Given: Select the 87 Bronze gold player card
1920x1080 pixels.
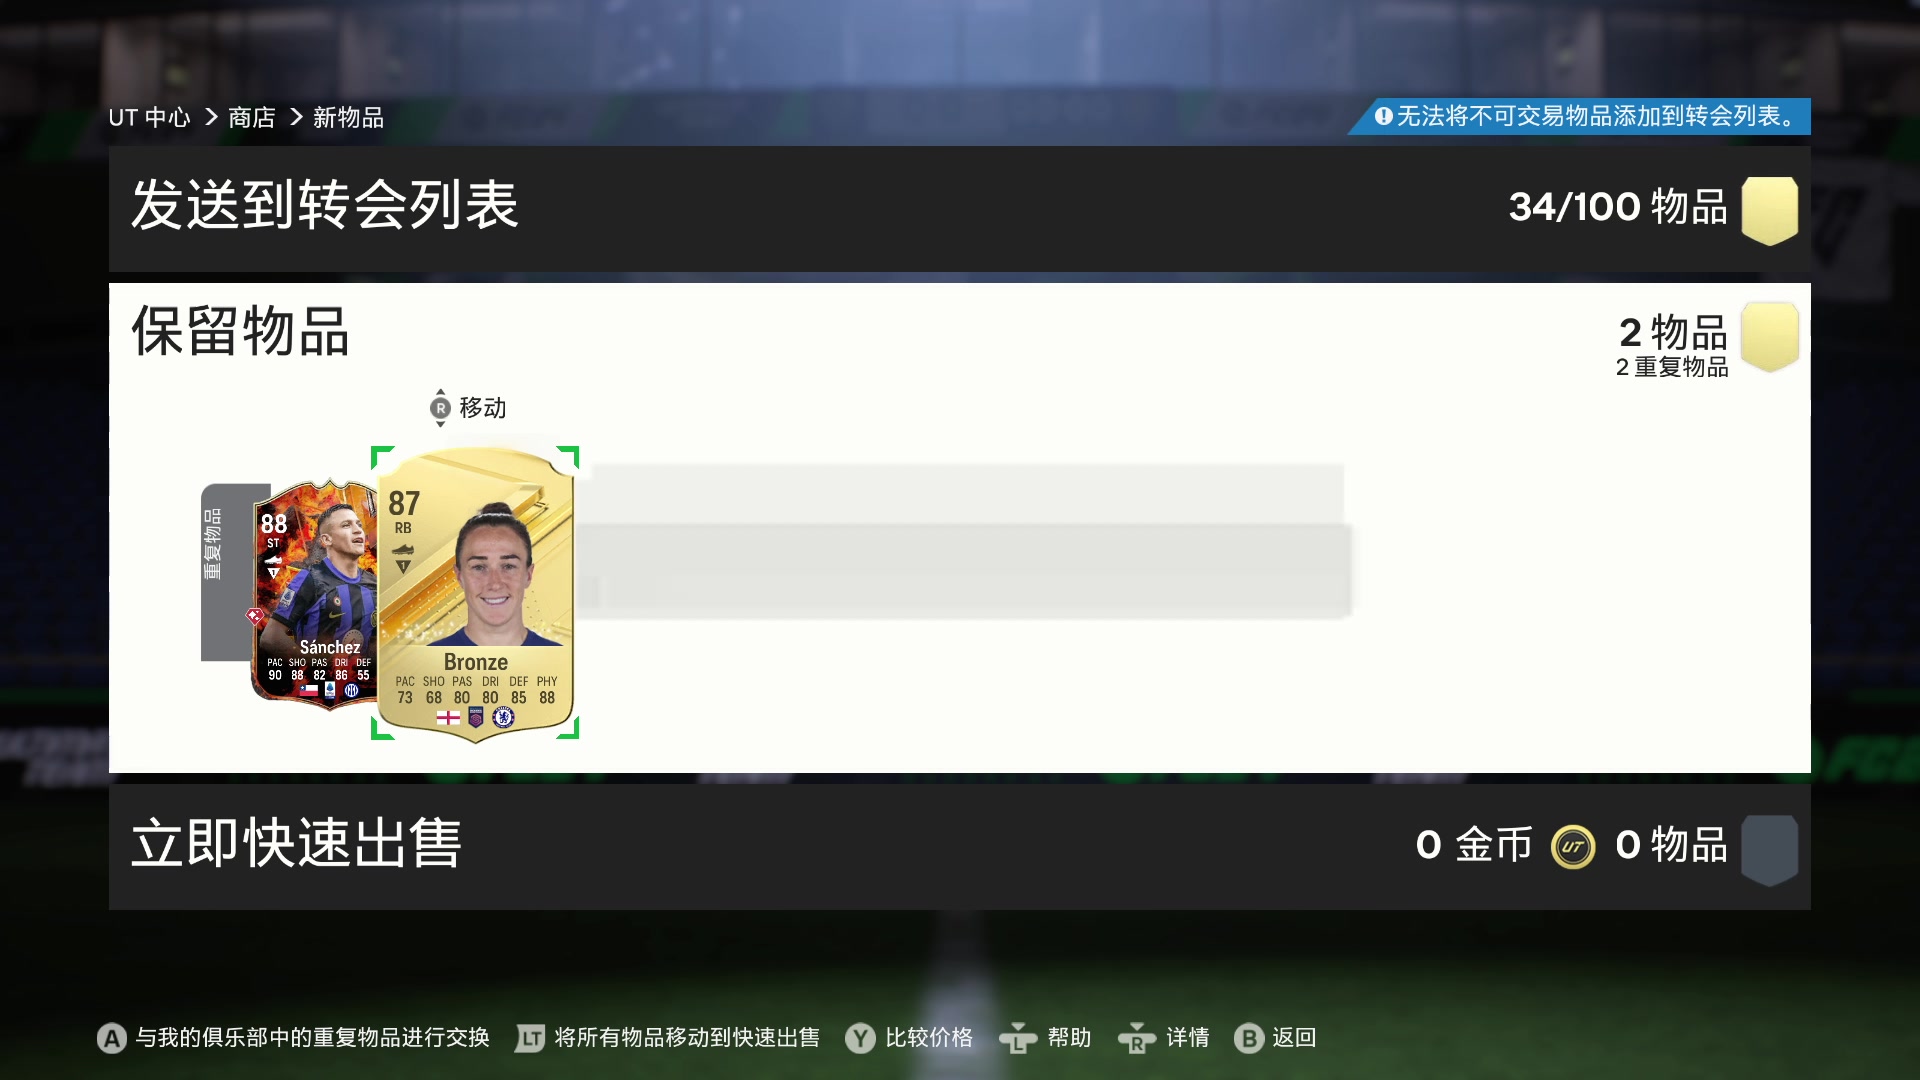Looking at the screenshot, I should click(475, 594).
